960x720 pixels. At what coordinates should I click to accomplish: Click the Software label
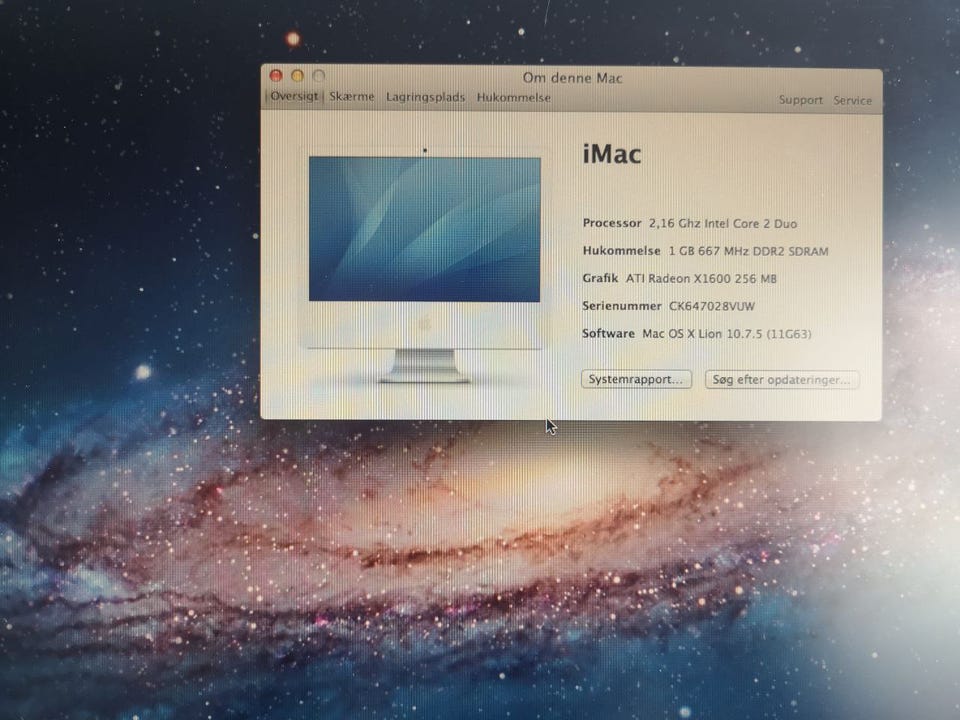pyautogui.click(x=608, y=333)
